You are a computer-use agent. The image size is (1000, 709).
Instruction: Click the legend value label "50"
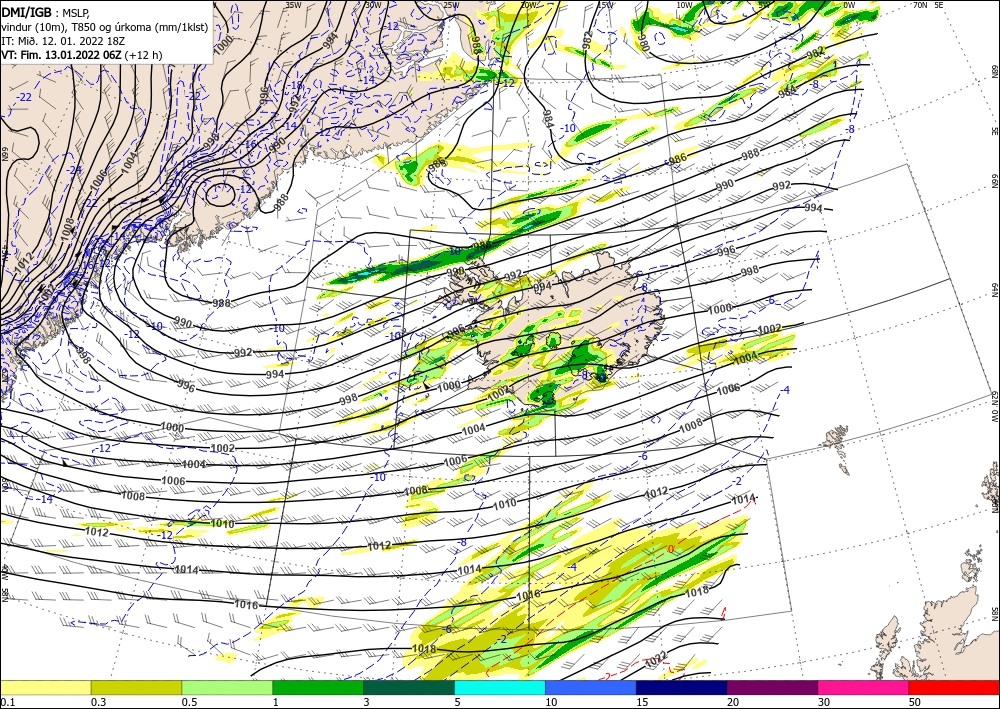pyautogui.click(x=915, y=702)
